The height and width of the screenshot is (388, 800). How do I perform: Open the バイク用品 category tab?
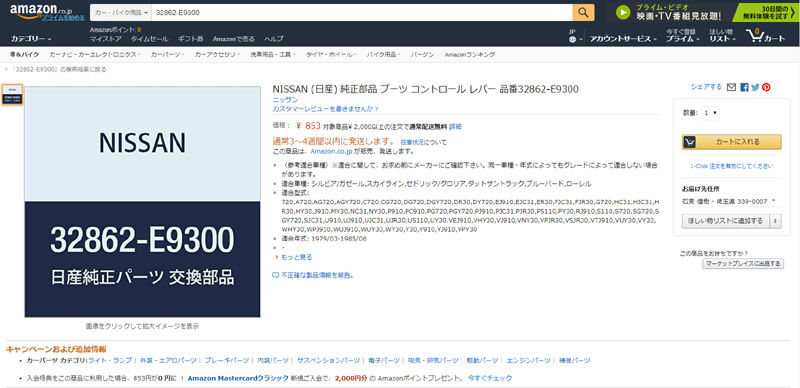point(384,55)
